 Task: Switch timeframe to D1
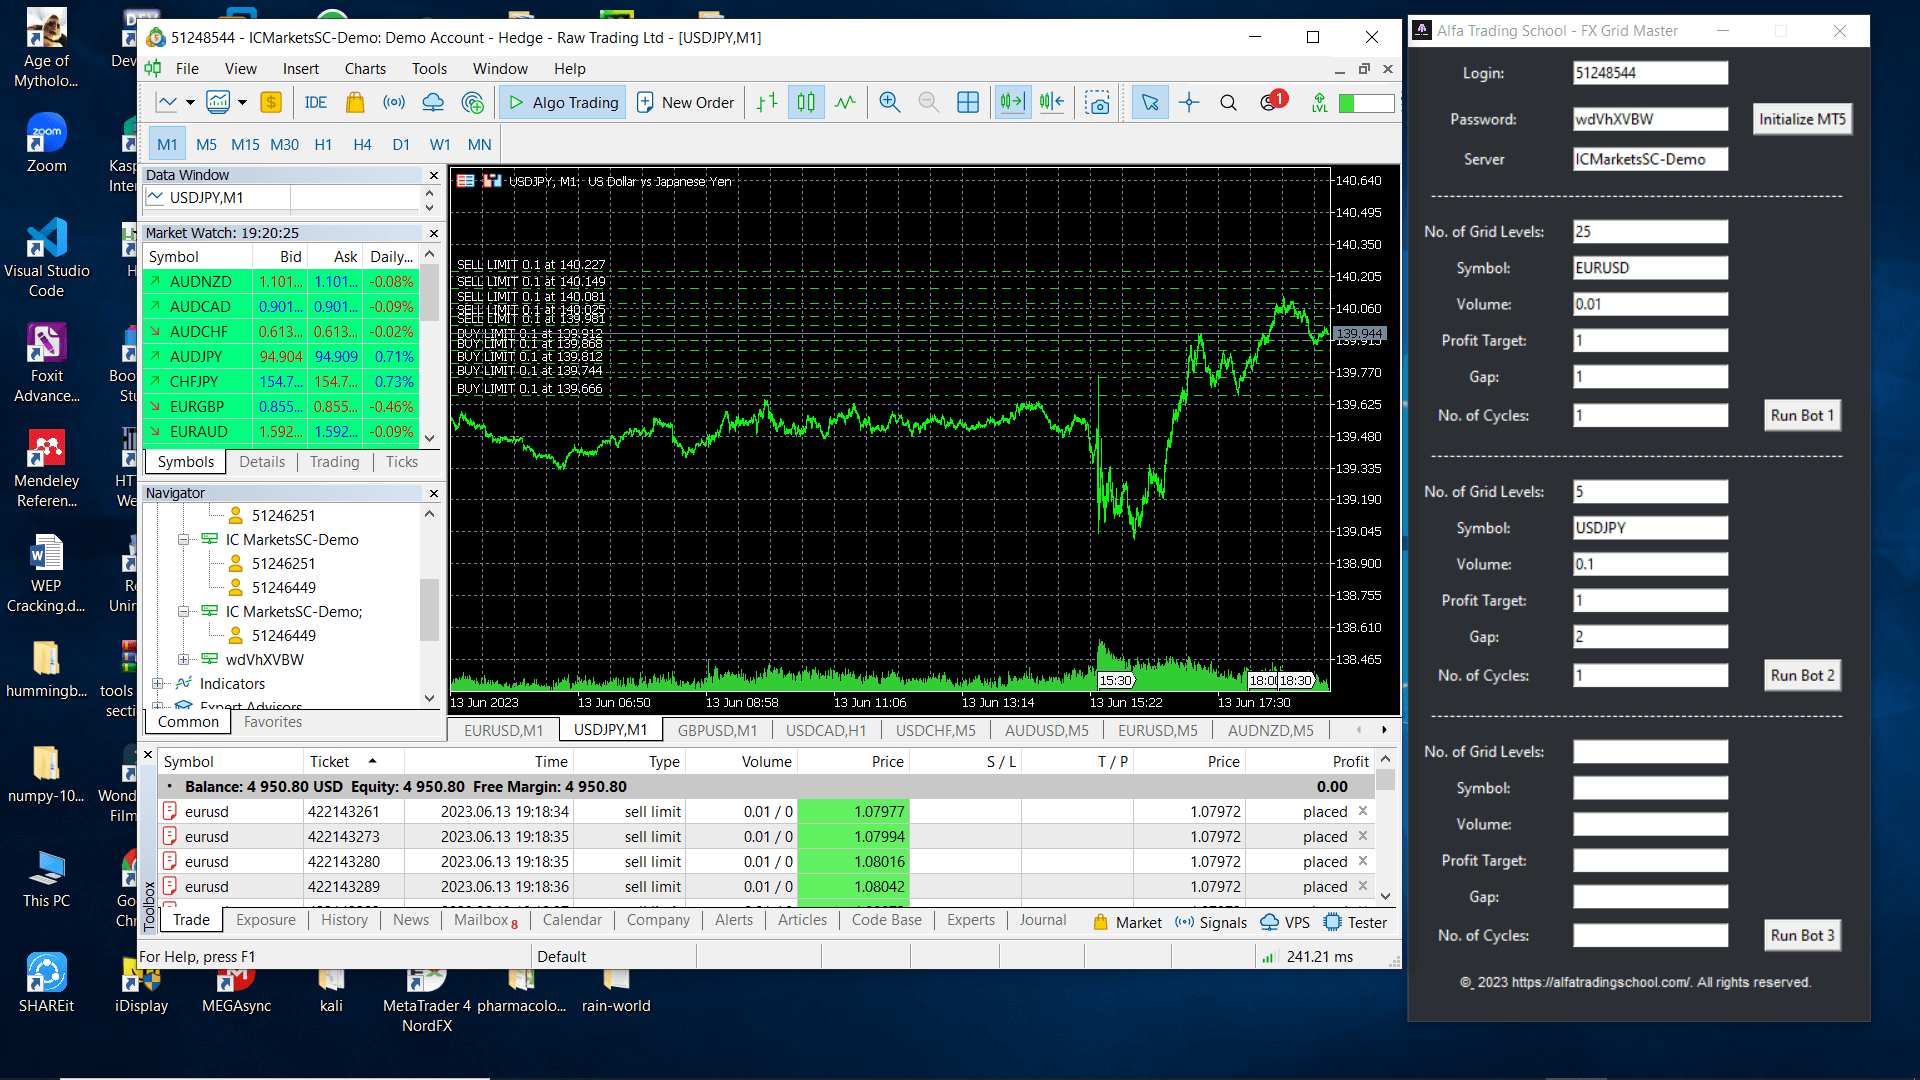pyautogui.click(x=401, y=144)
